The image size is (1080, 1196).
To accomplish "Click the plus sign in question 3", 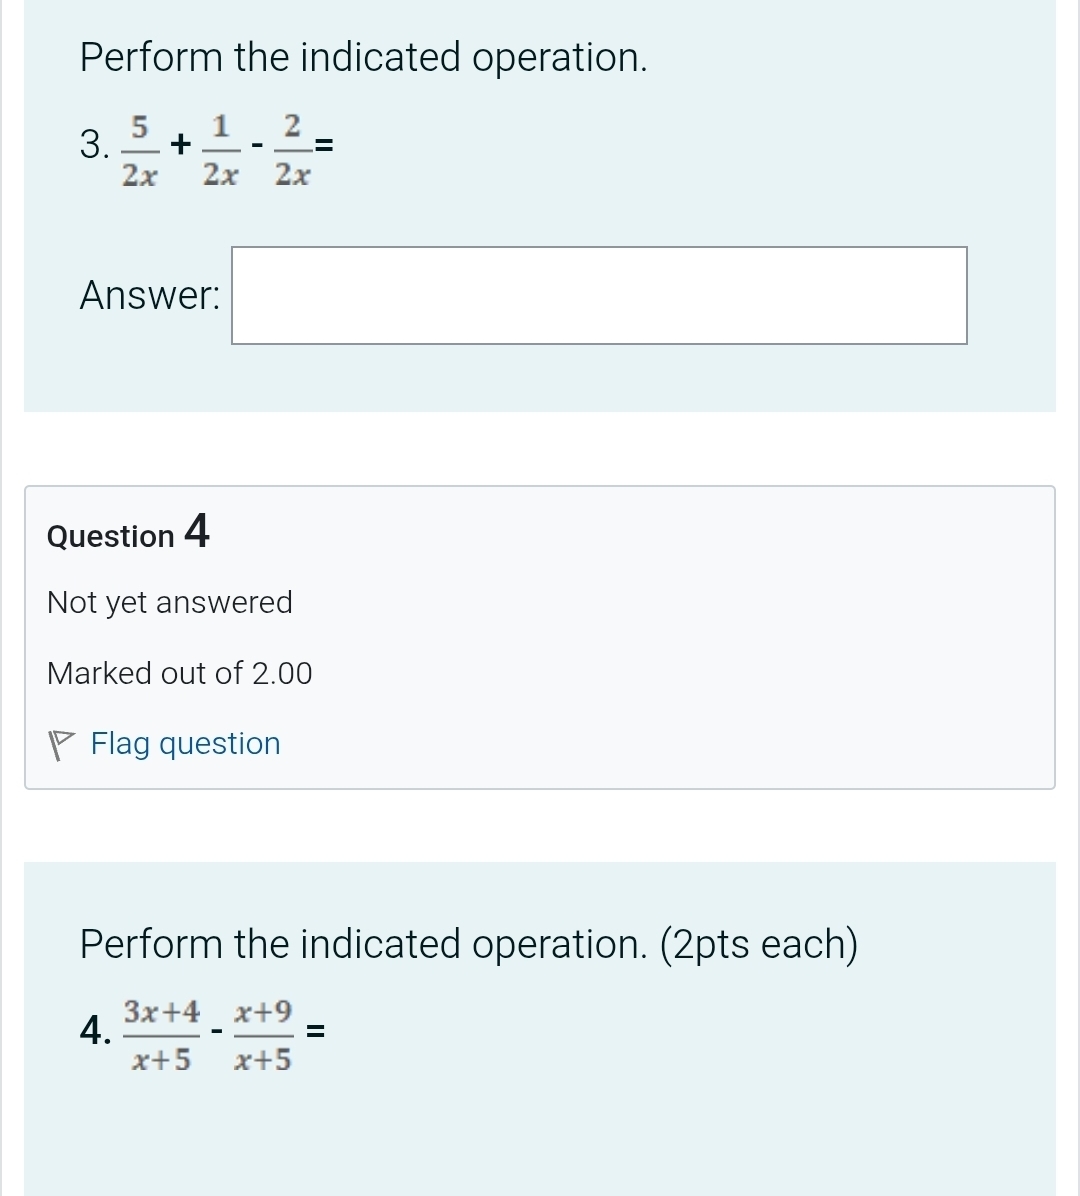I will (x=179, y=145).
